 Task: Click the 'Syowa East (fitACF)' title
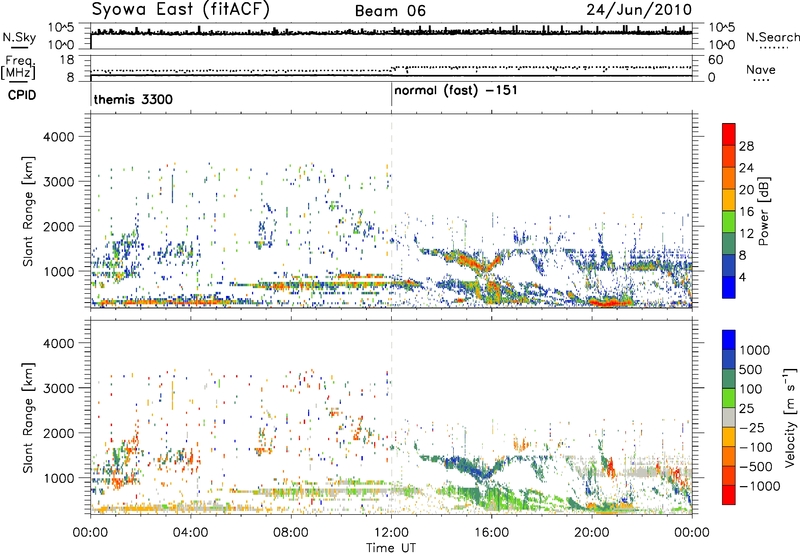coord(180,9)
